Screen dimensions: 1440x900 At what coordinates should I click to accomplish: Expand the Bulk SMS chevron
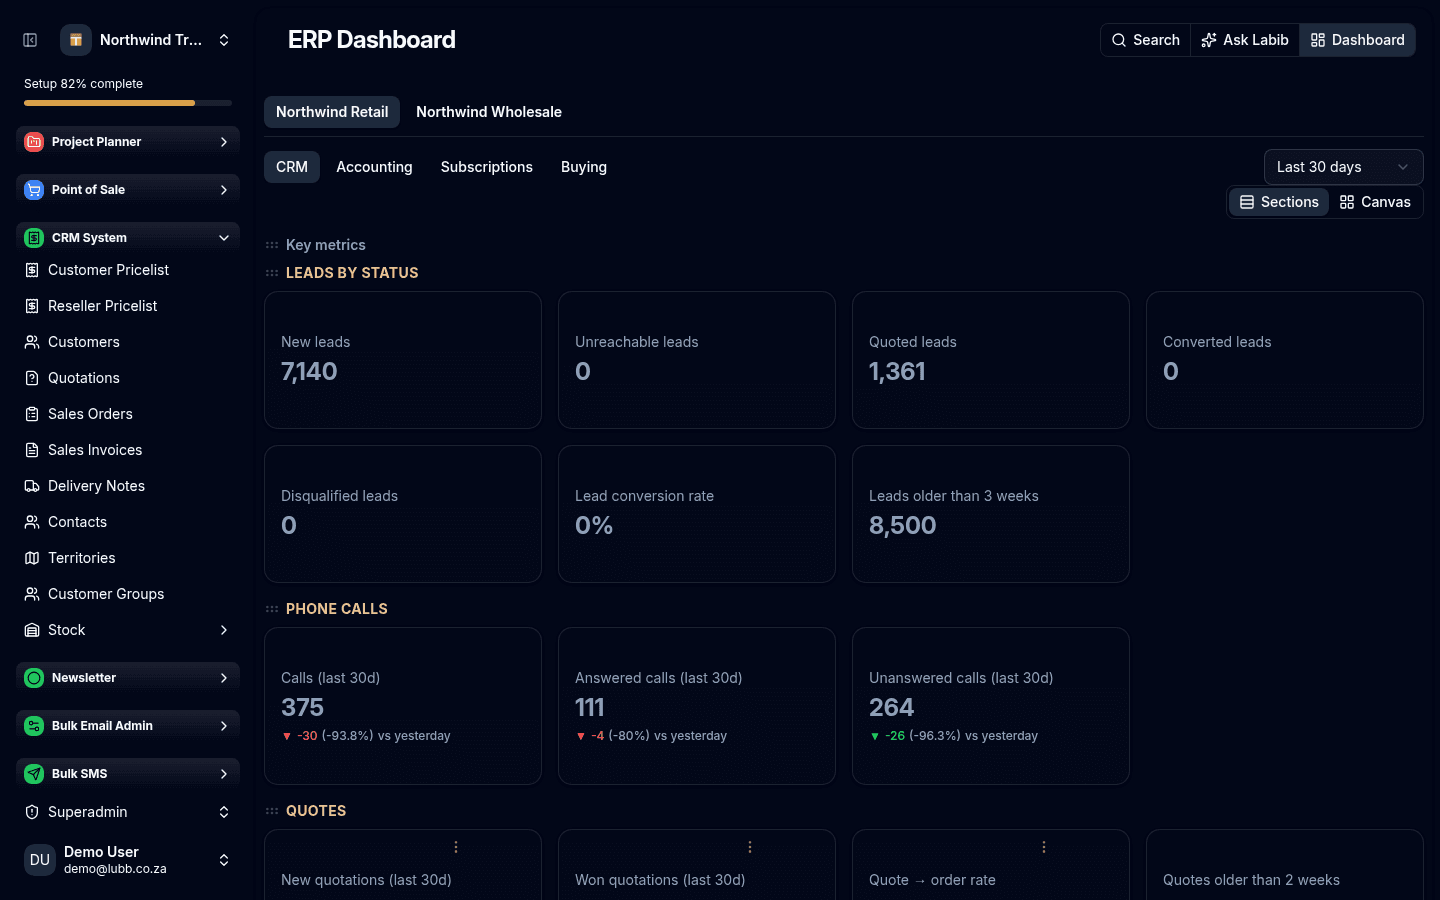click(x=224, y=774)
